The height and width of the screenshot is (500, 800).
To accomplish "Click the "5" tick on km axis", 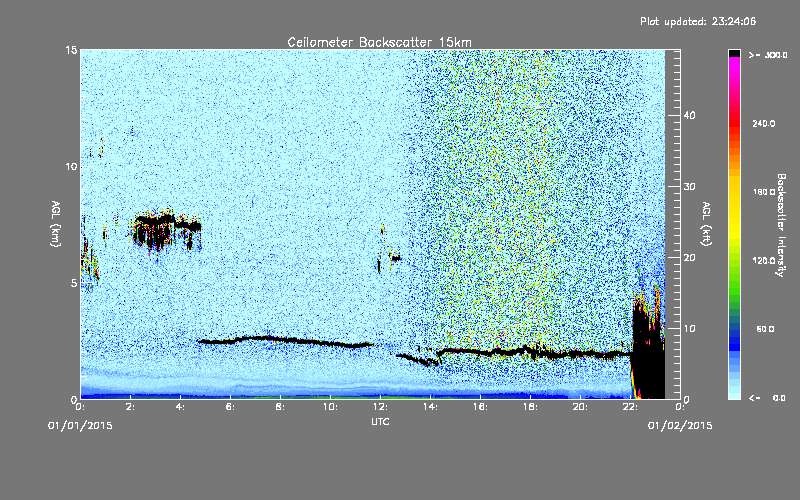I will click(74, 283).
